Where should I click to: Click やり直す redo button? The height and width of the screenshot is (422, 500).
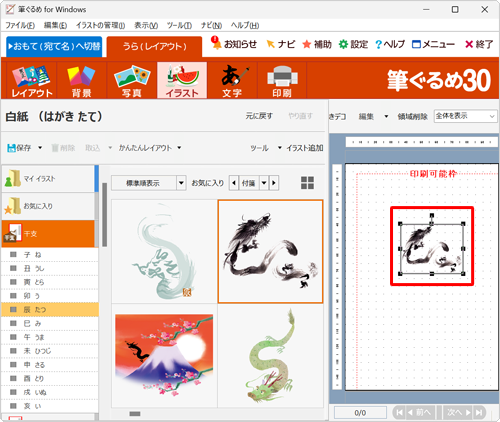300,116
